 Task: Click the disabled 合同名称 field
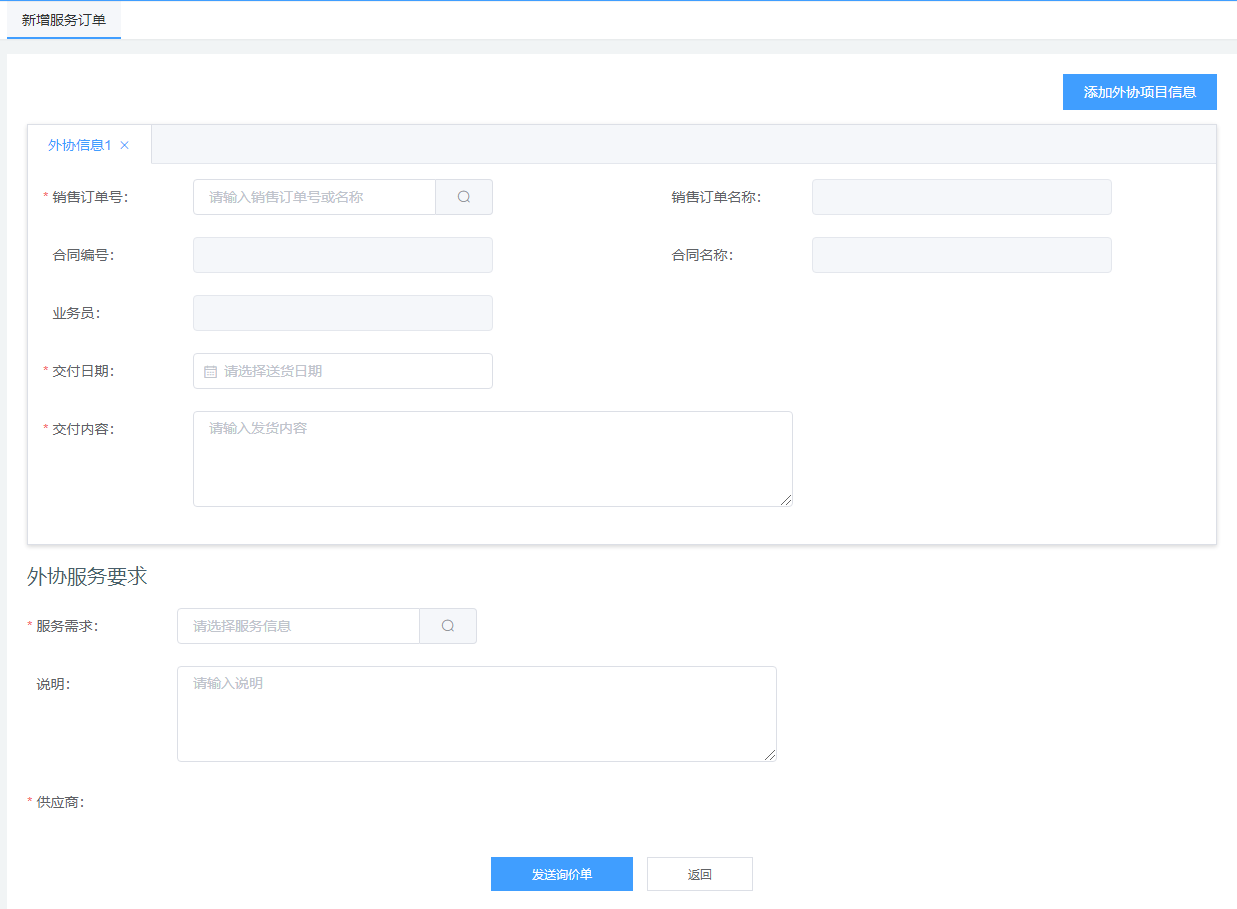click(961, 255)
